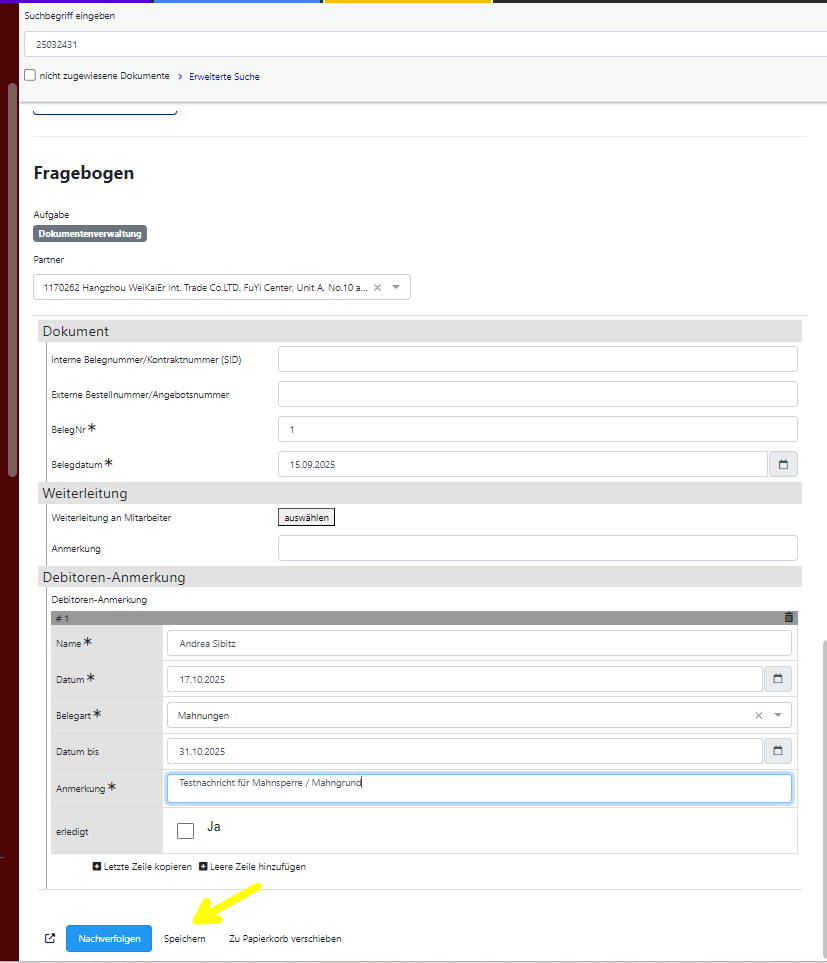Clear the Partner selection with X
Image resolution: width=827 pixels, height=963 pixels.
(377, 288)
